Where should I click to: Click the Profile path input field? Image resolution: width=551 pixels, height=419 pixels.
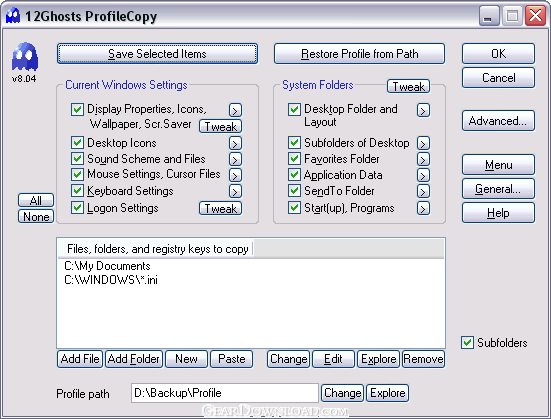(x=225, y=393)
